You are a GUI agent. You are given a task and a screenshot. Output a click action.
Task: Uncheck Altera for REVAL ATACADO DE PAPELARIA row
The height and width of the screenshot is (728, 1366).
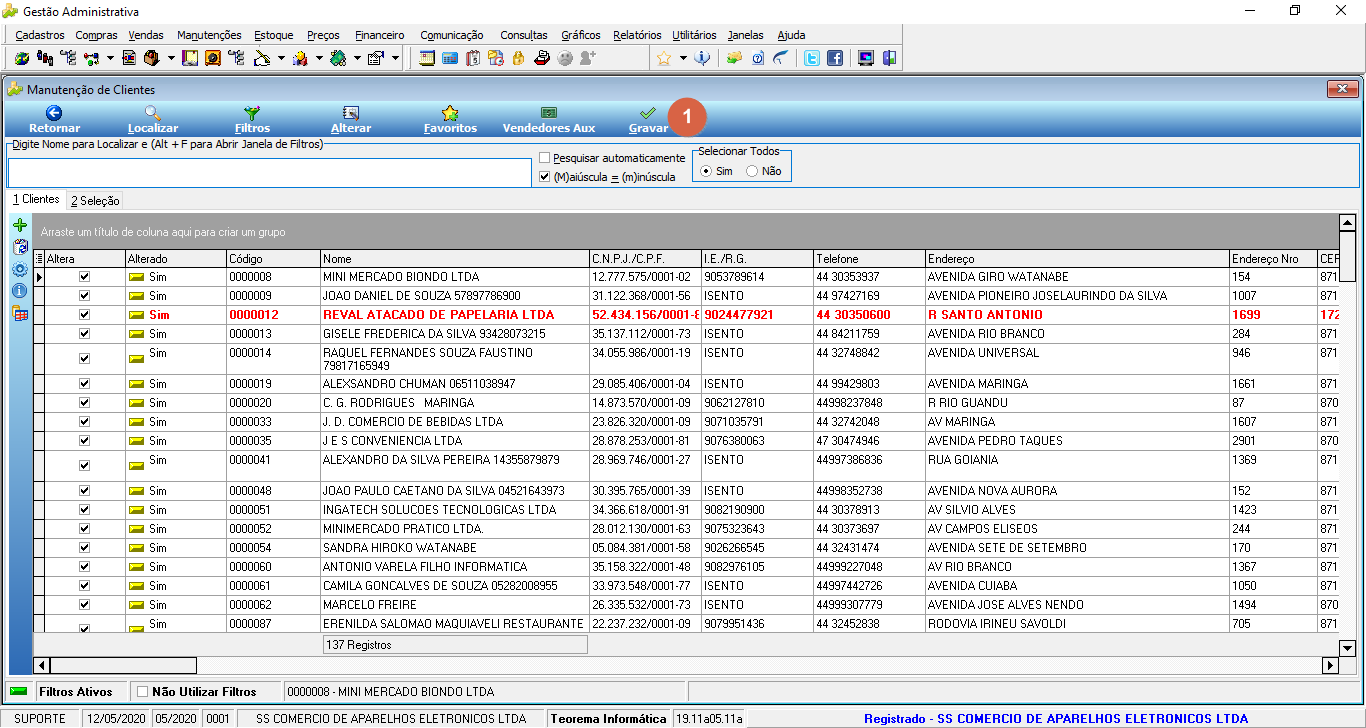85,314
